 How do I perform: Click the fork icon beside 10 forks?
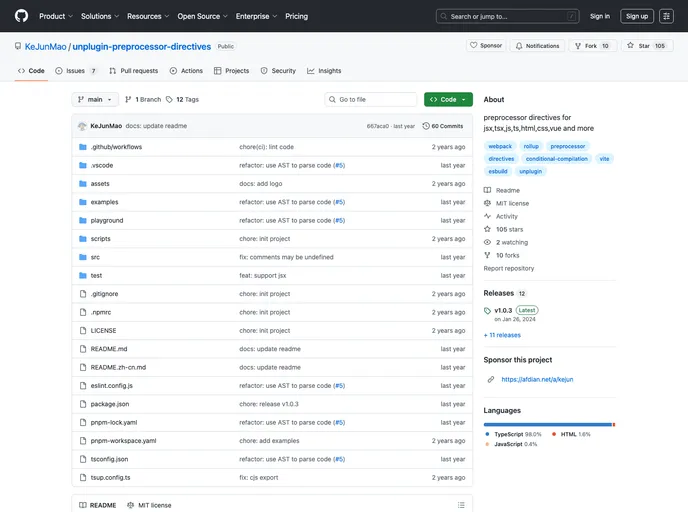pos(487,255)
